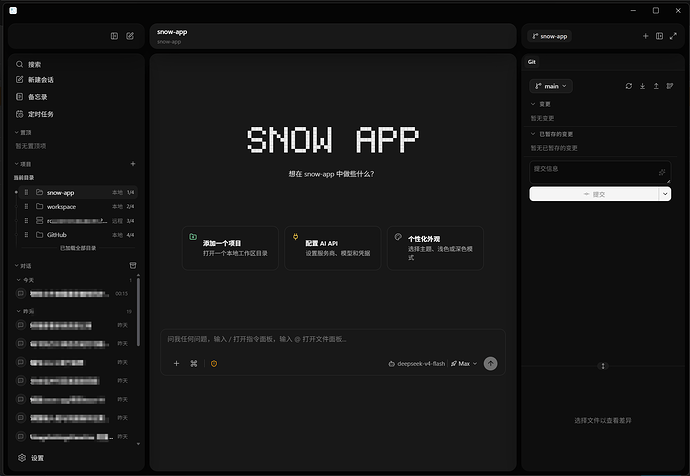Click the git history list icon
The width and height of the screenshot is (690, 476).
(x=670, y=86)
